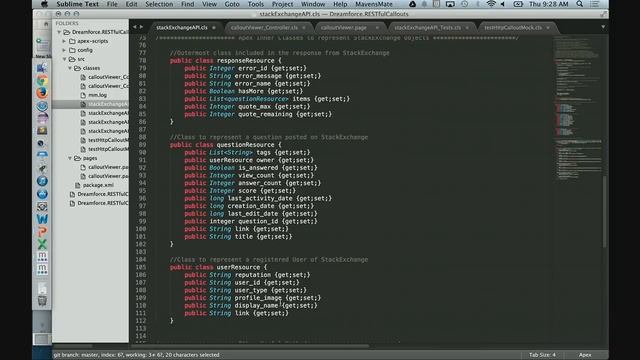Click the Google Drive menu bar icon
The image size is (640, 360).
point(413,4)
